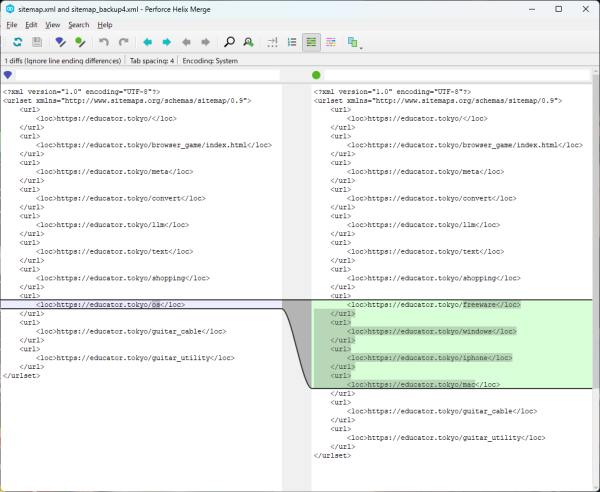
Task: Click left pane guitar_cable loc line
Action: pos(131,331)
